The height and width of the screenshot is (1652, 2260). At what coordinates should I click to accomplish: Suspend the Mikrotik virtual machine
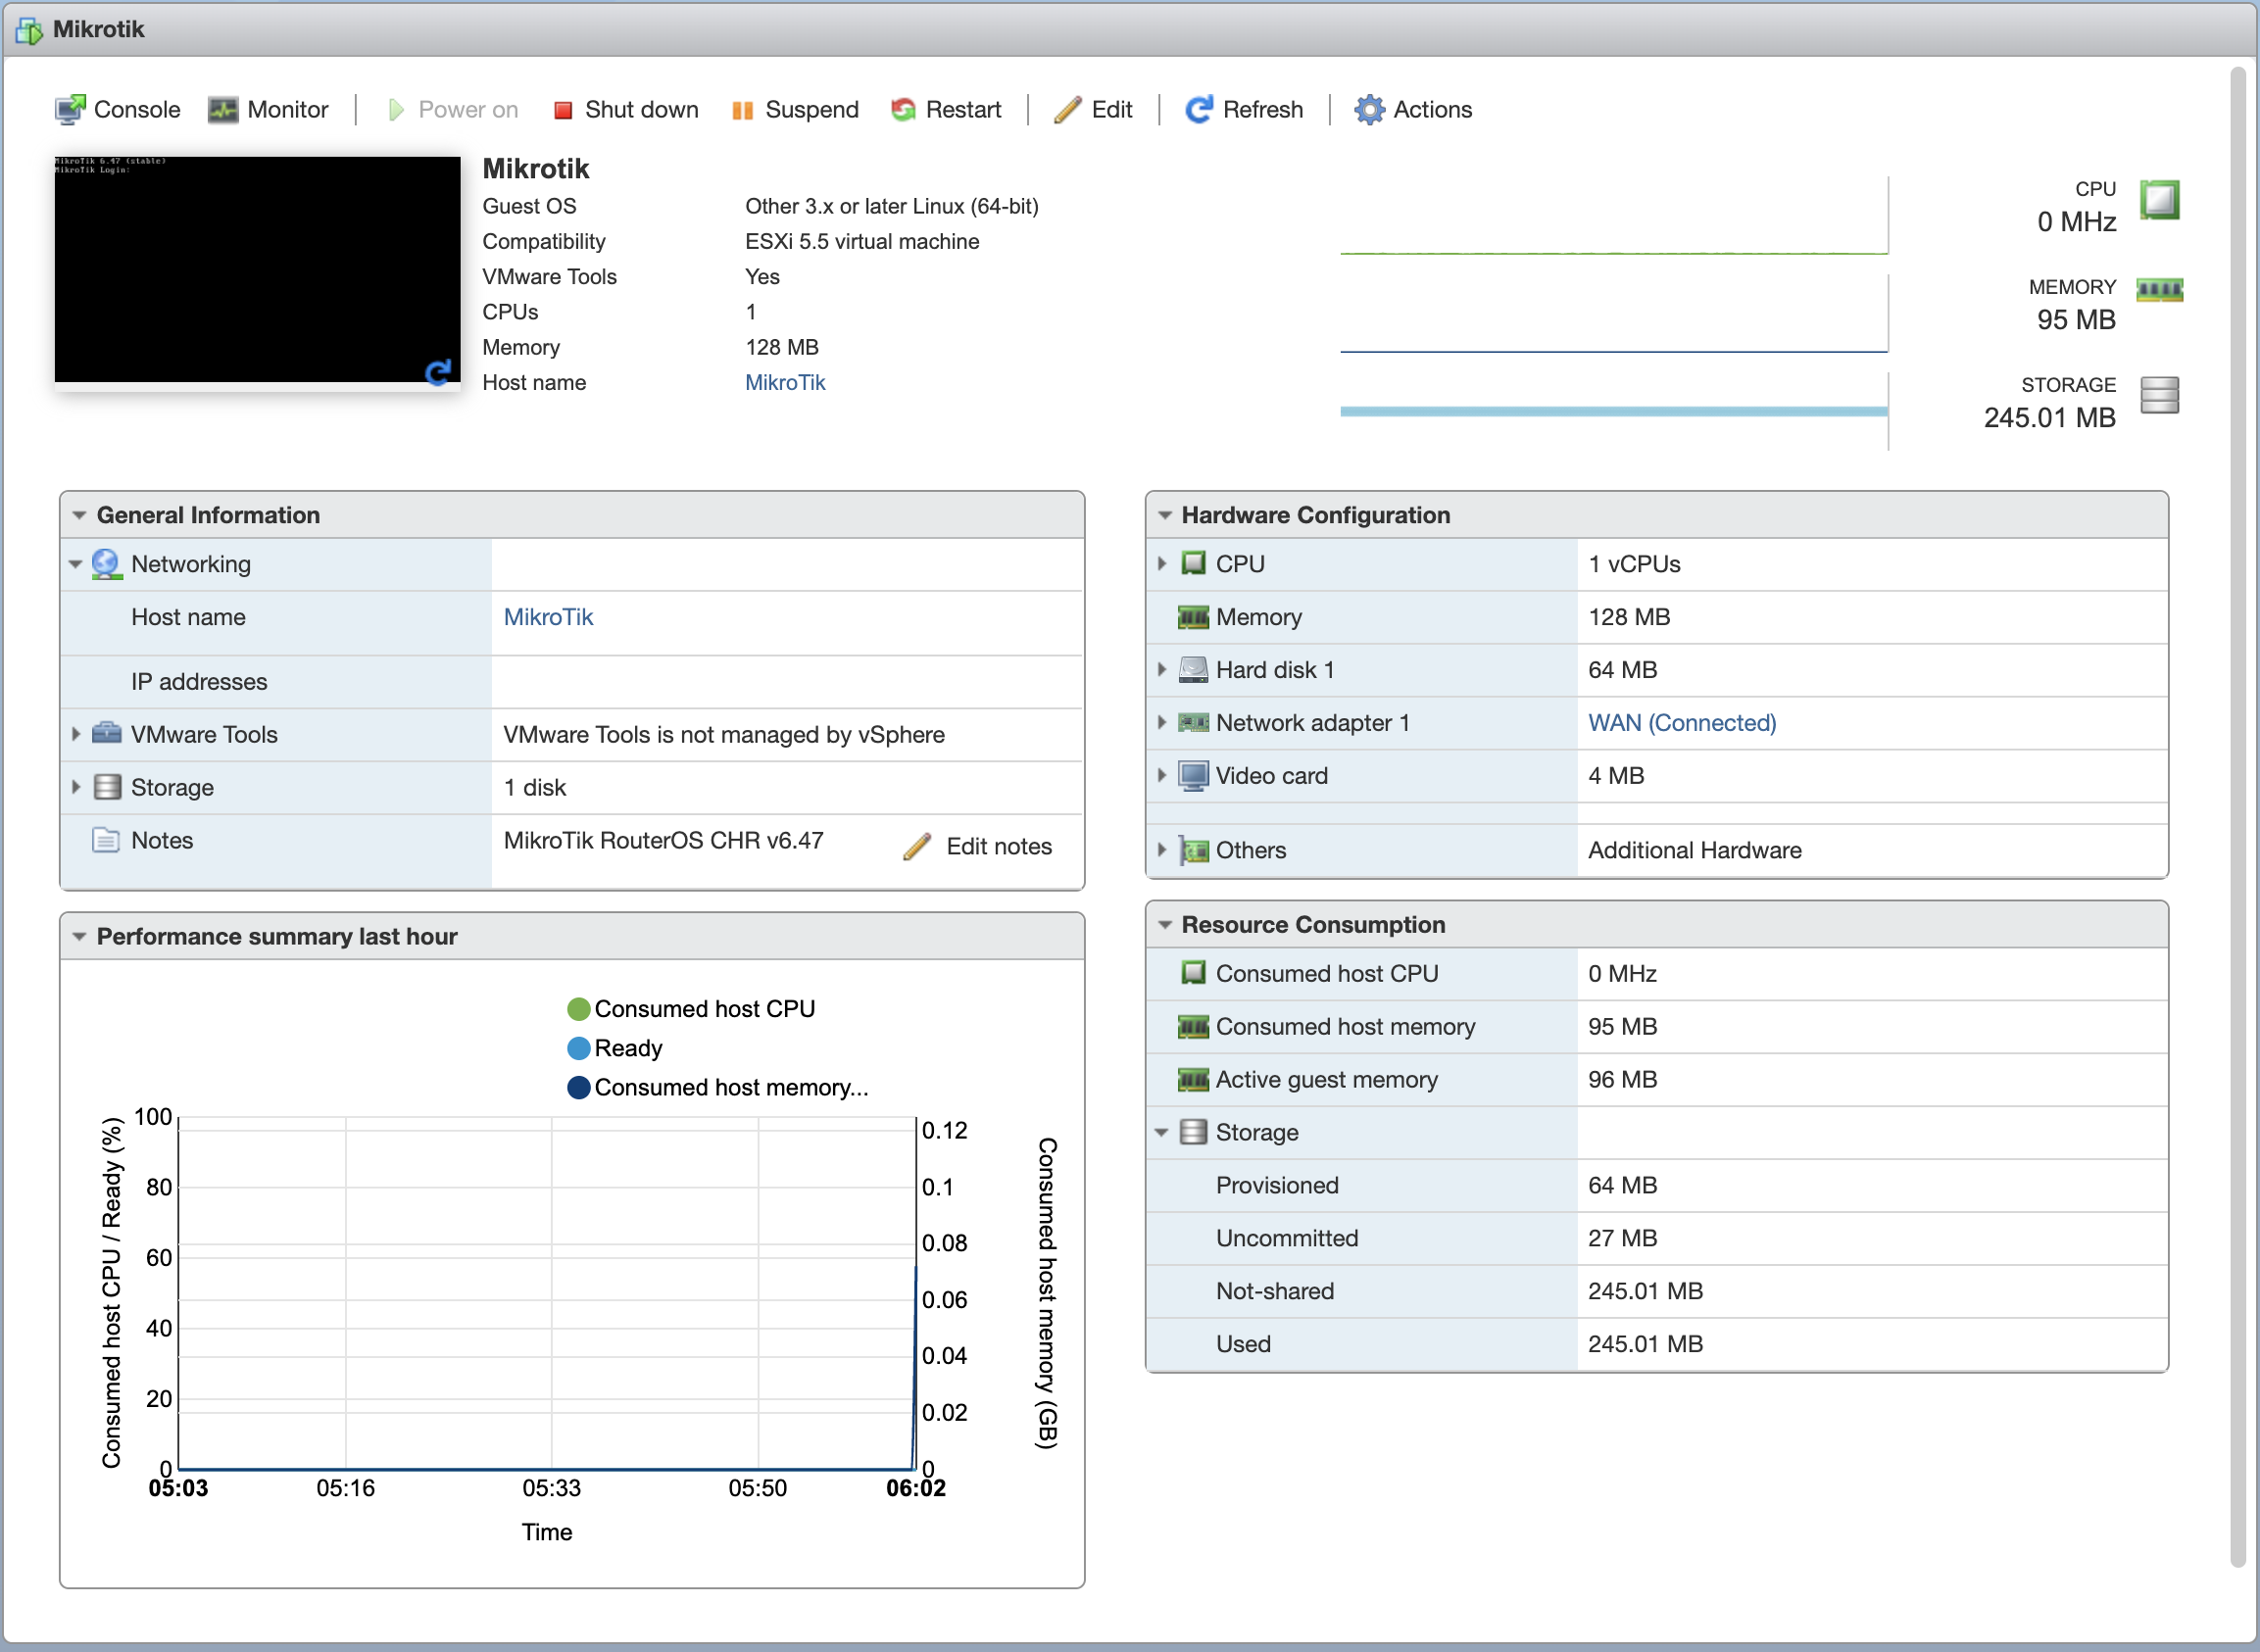pyautogui.click(x=795, y=109)
